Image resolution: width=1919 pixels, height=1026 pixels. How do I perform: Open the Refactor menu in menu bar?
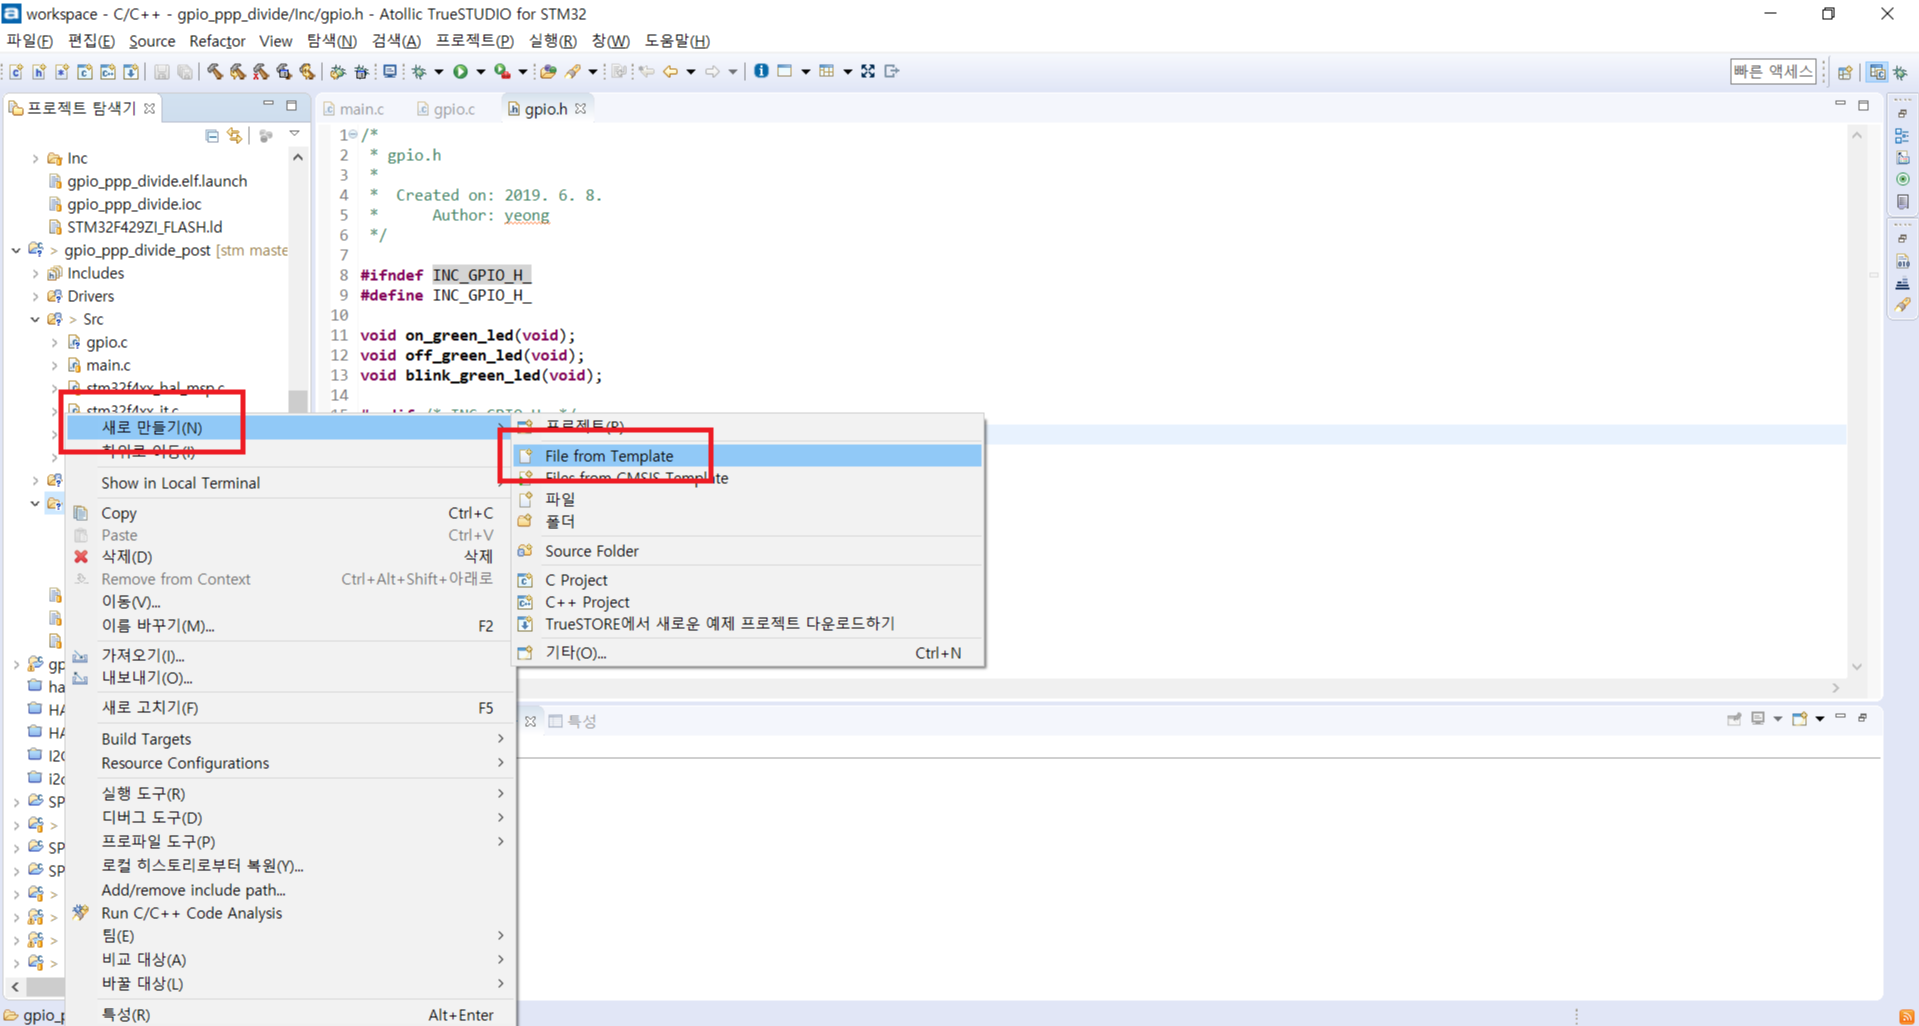click(217, 41)
